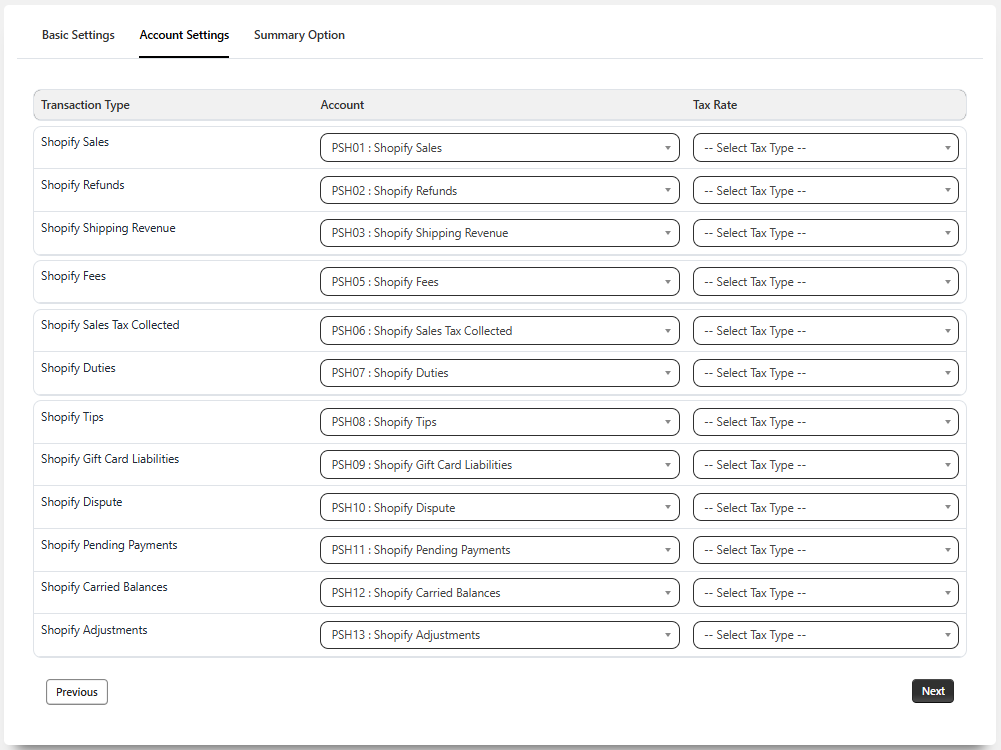
Task: Open the PSH07 Shopify Duties account dropdown
Action: click(x=499, y=373)
